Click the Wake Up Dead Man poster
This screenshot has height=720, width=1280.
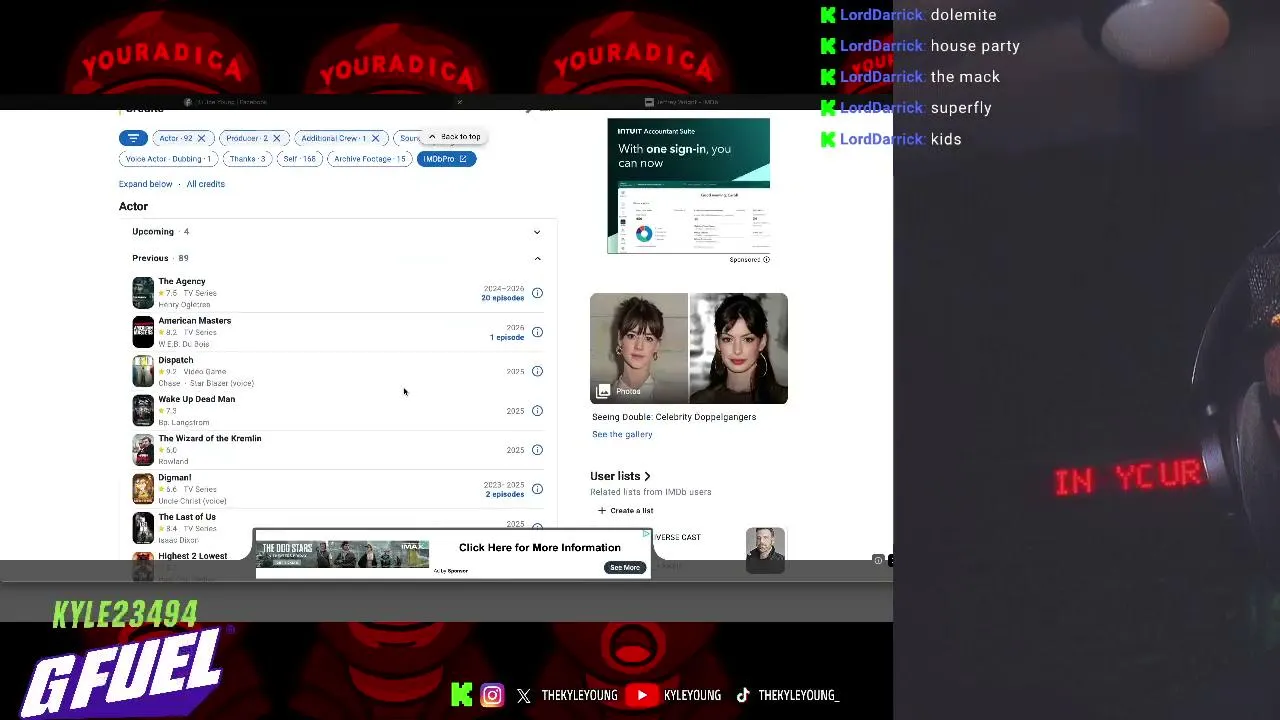coord(143,410)
